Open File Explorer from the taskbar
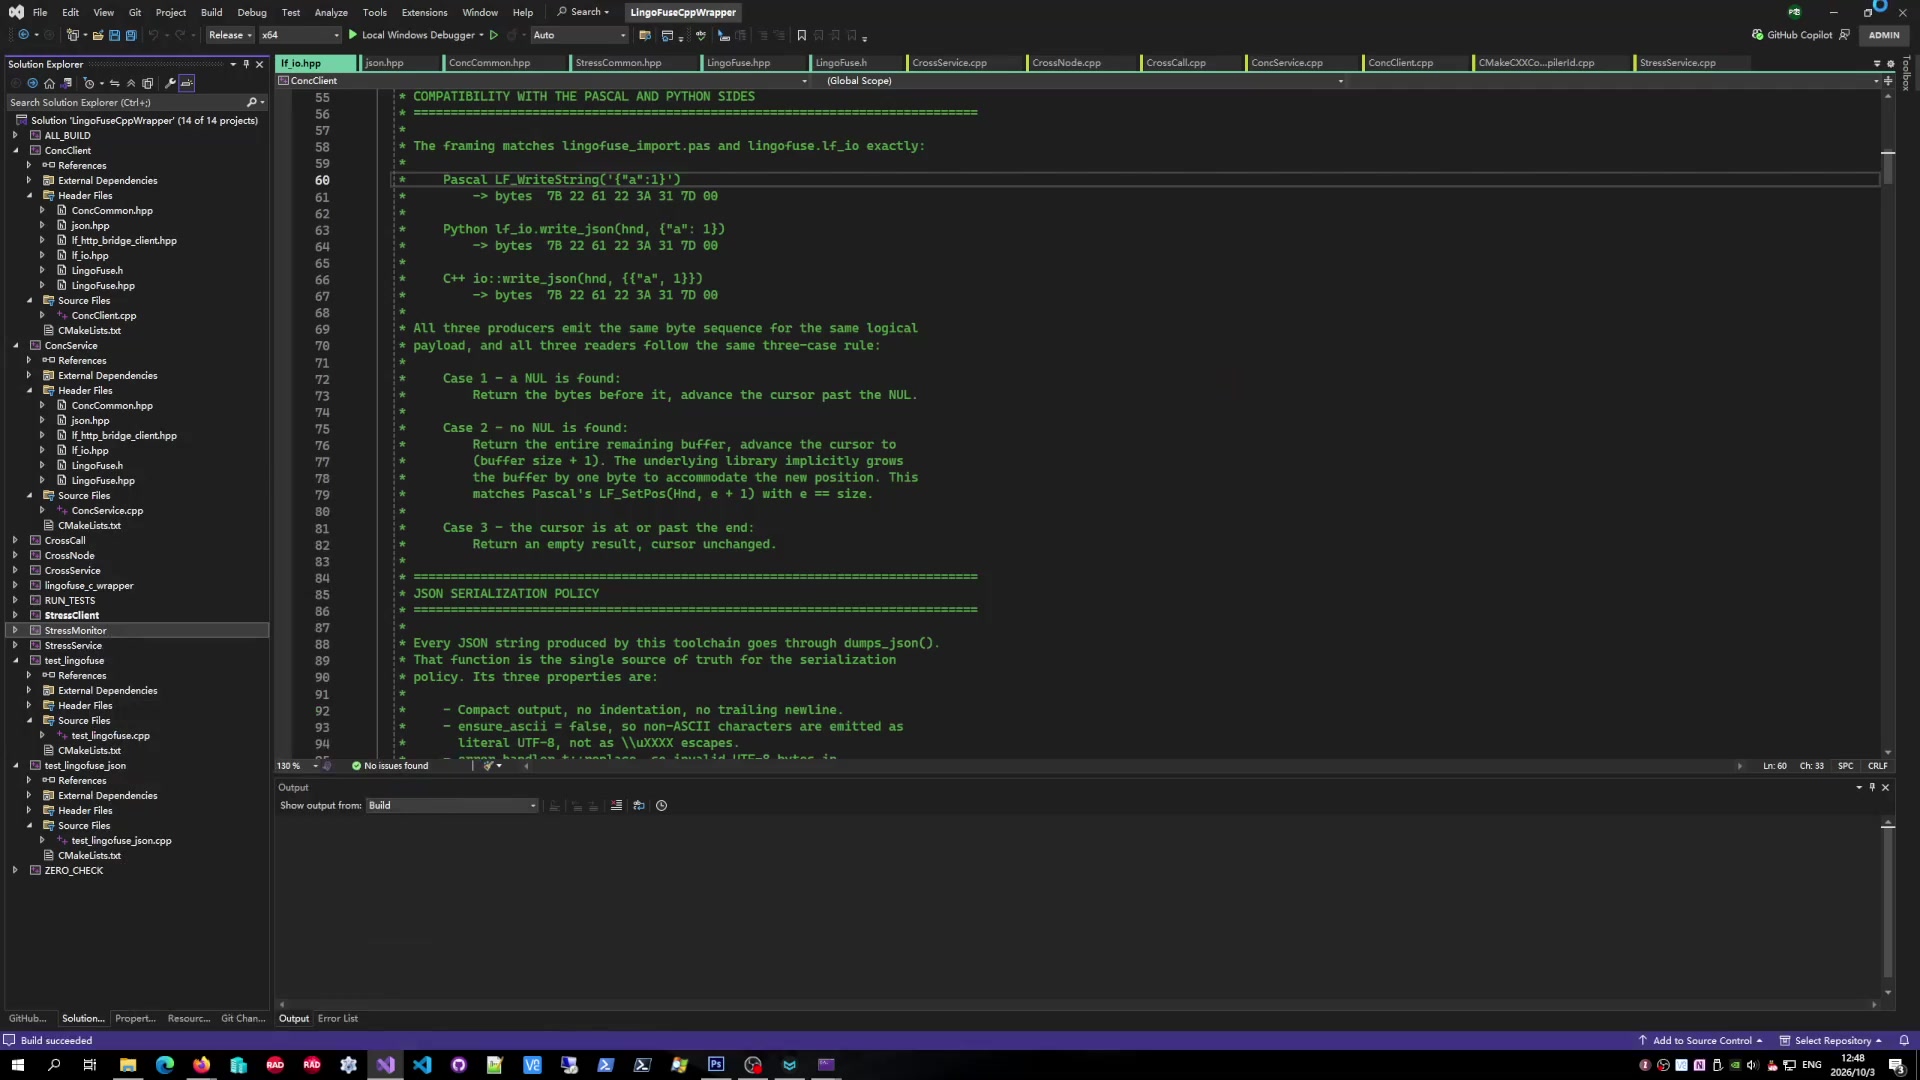This screenshot has width=1920, height=1080. coord(128,1065)
